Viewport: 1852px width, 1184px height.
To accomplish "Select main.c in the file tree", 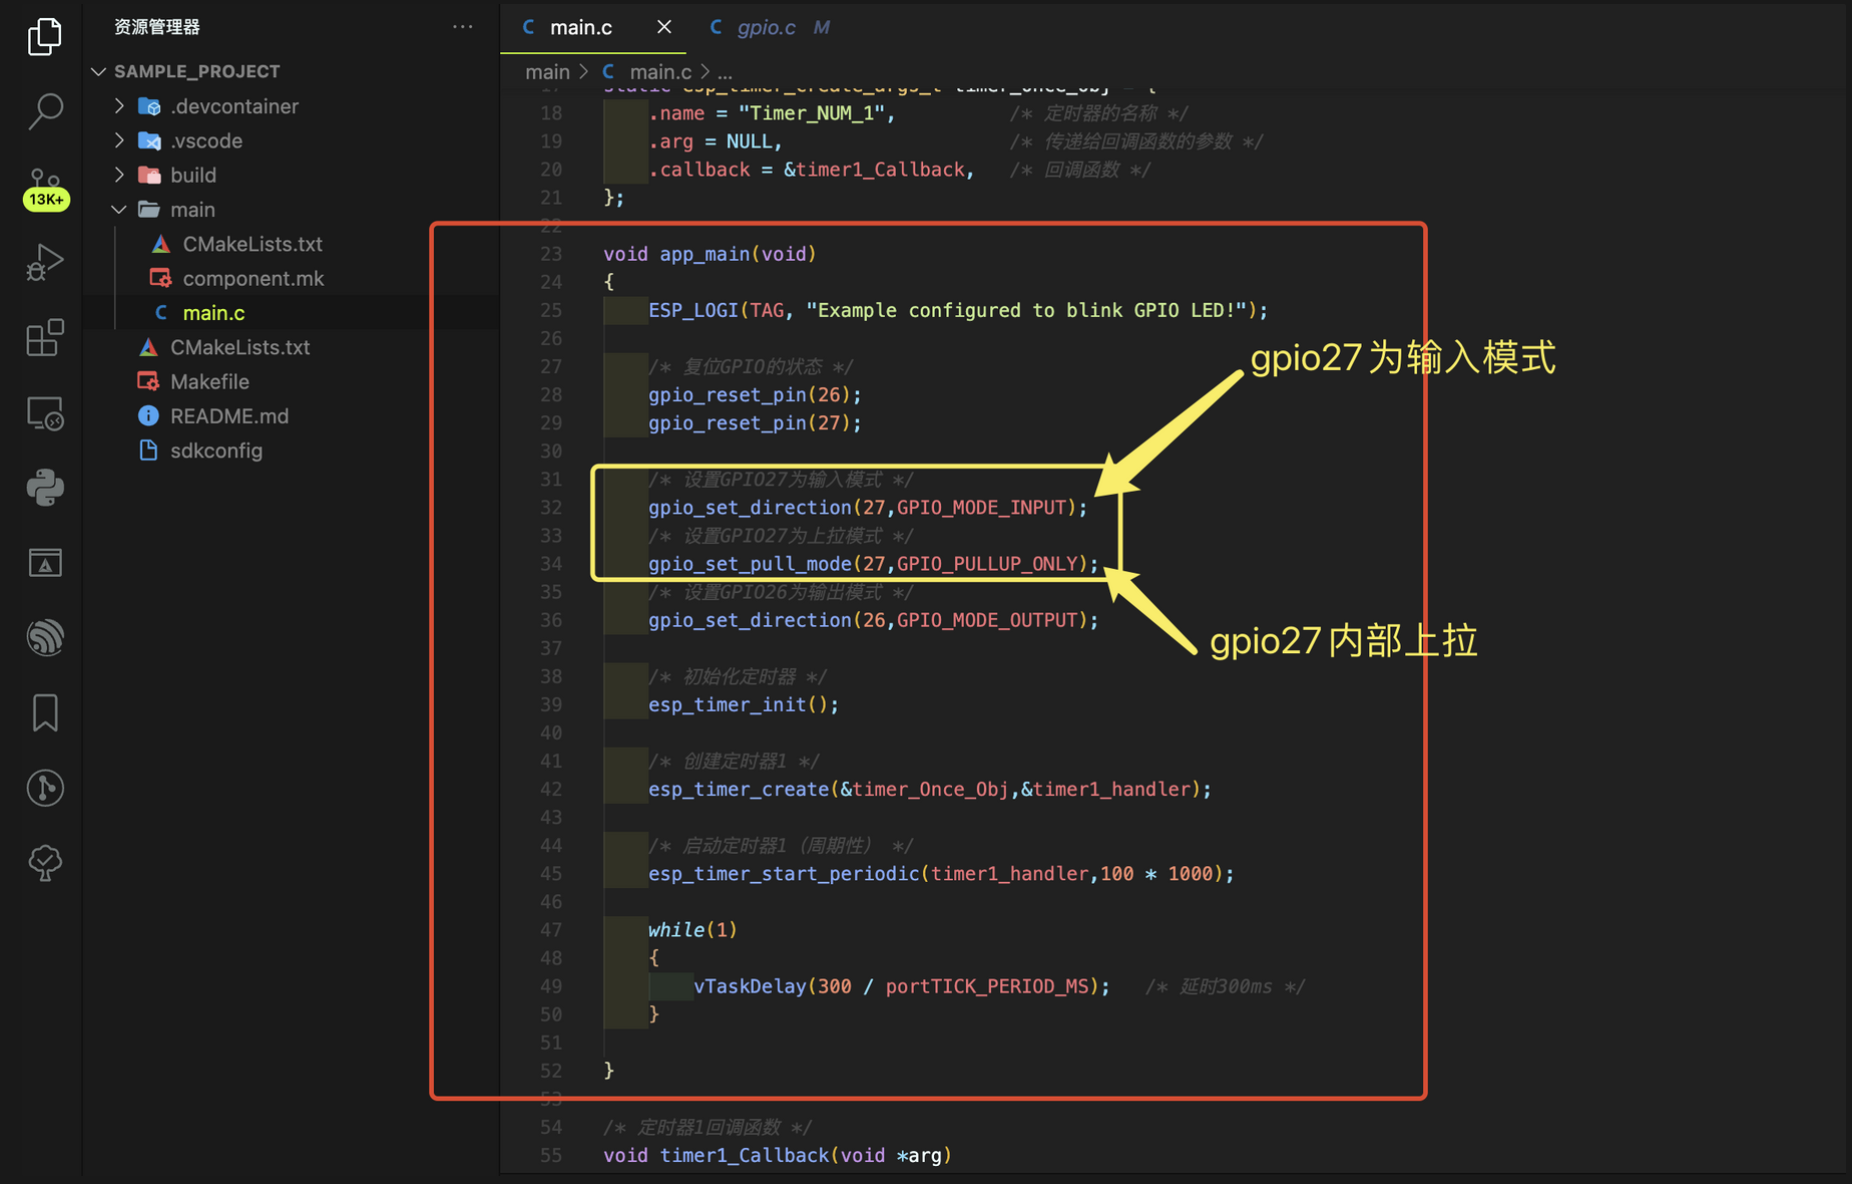I will coord(213,313).
